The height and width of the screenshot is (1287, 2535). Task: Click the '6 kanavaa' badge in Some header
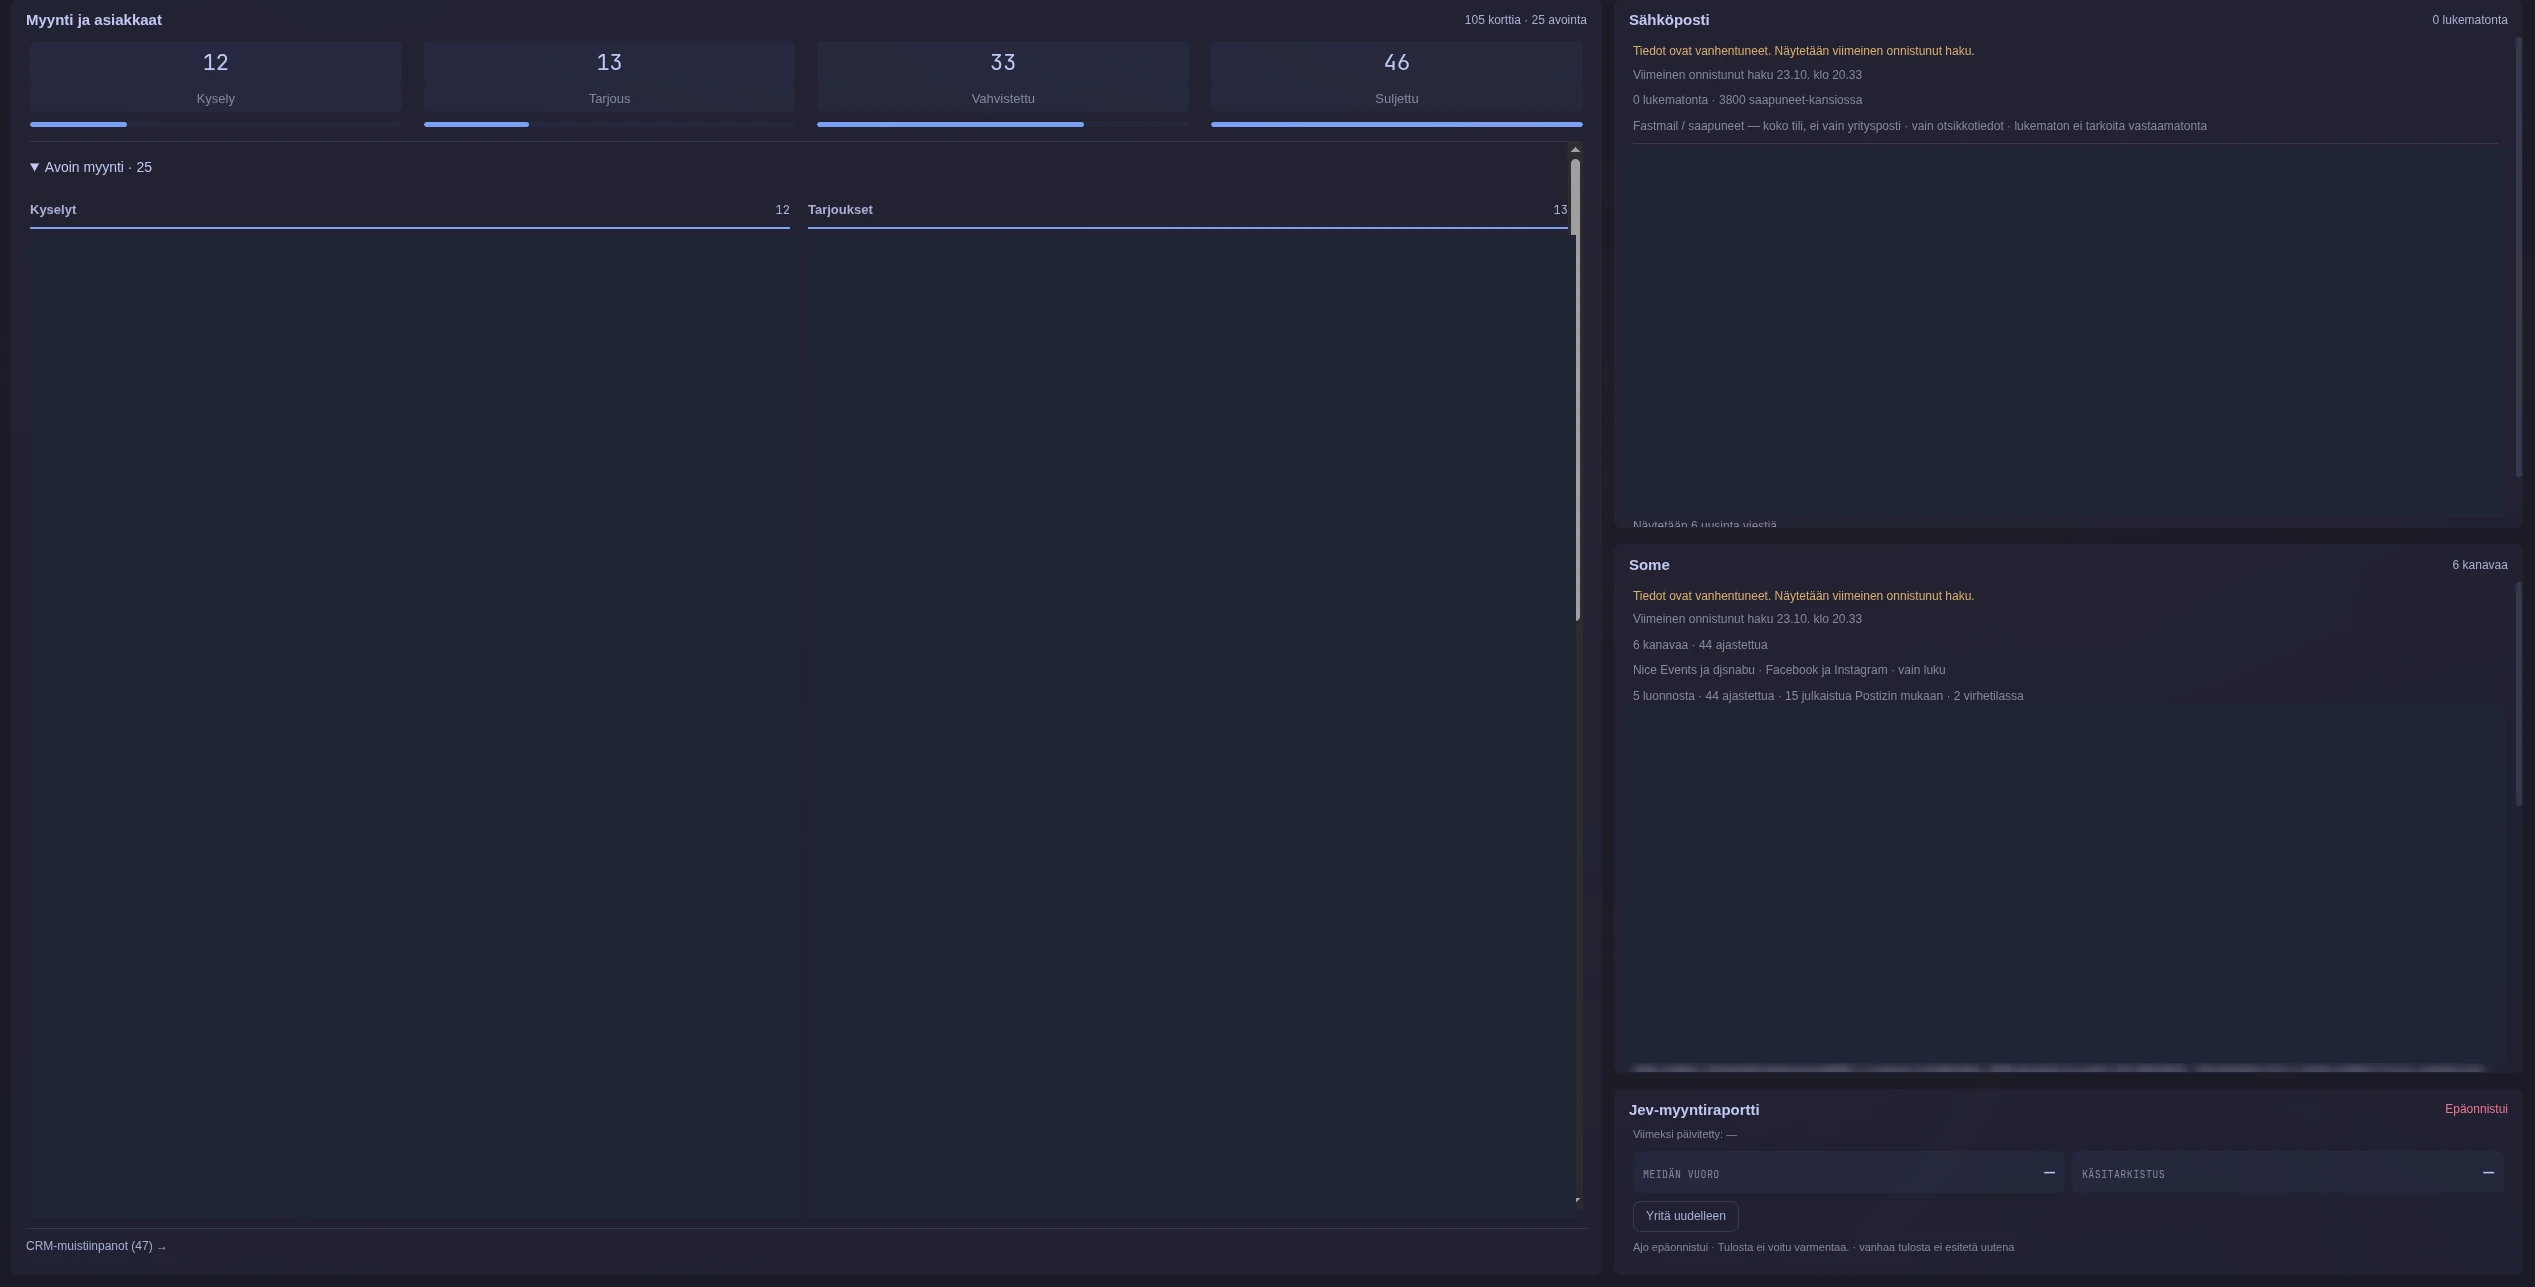(2480, 565)
